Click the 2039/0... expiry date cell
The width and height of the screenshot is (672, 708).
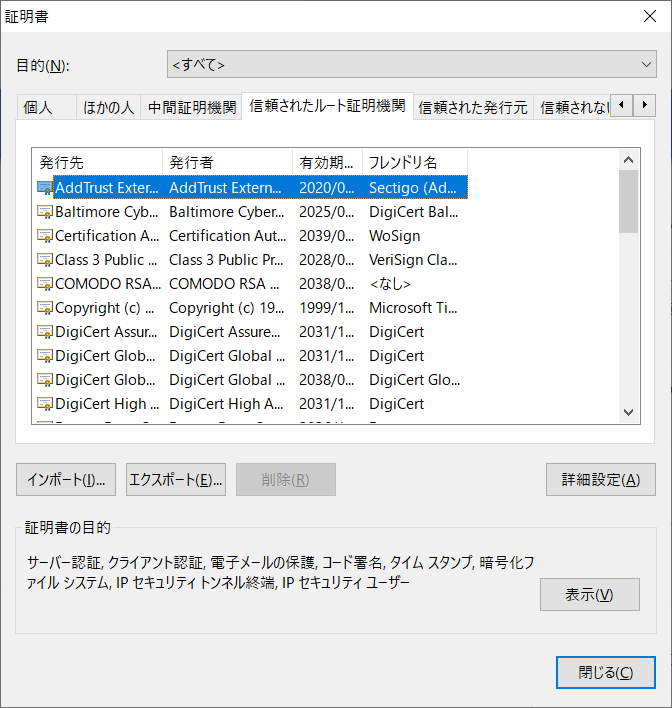pos(327,236)
